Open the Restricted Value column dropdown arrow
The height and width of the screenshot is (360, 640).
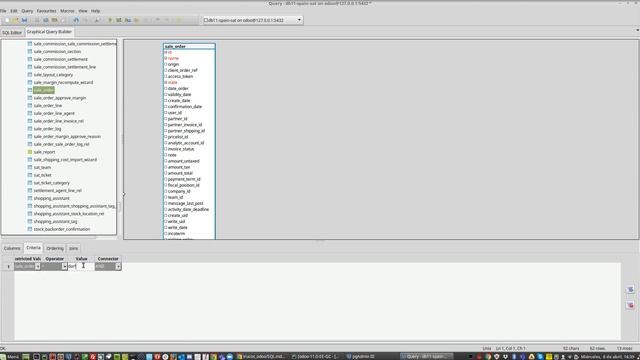[38, 266]
